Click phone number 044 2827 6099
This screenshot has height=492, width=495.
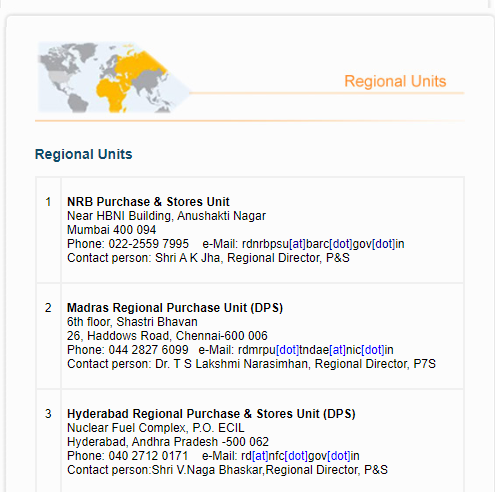[x=148, y=350]
